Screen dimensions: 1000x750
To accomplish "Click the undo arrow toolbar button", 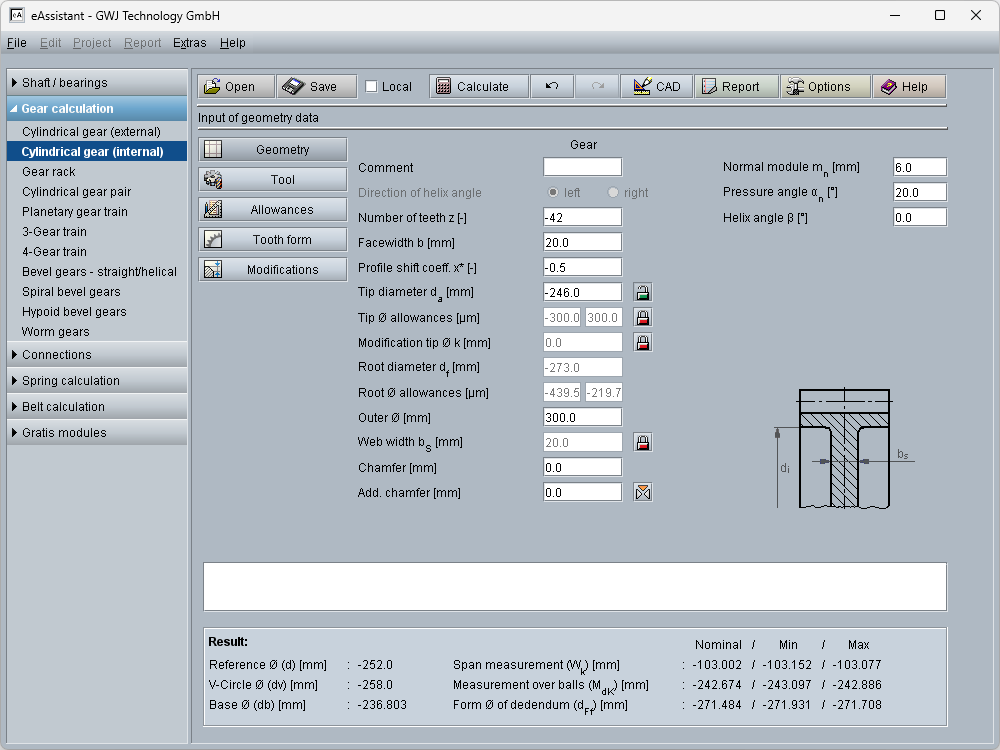I will 552,87.
